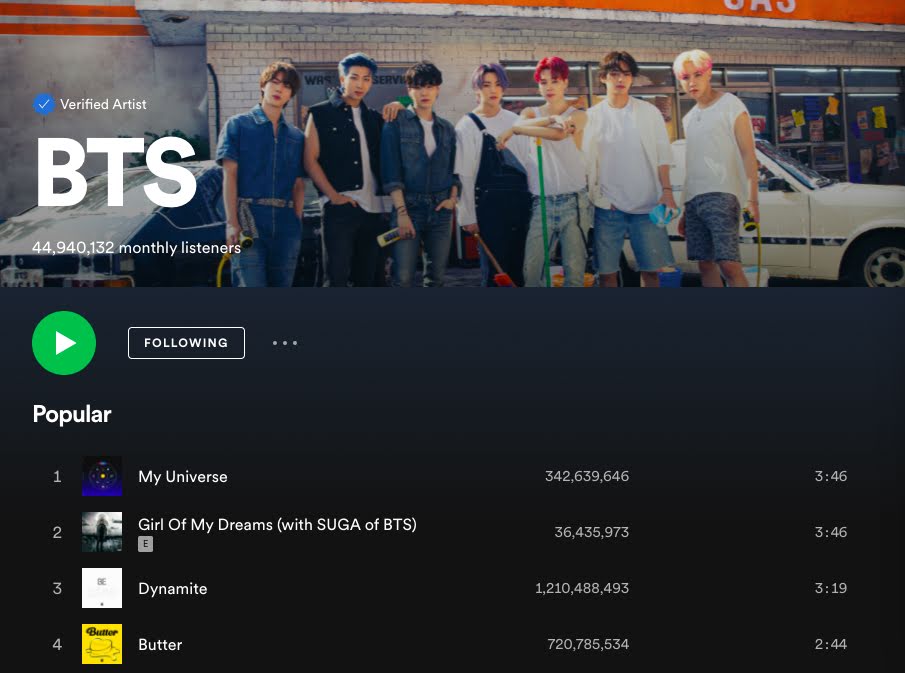The image size is (905, 673).
Task: Click the 44,940,132 monthly listeners text
Action: point(136,248)
